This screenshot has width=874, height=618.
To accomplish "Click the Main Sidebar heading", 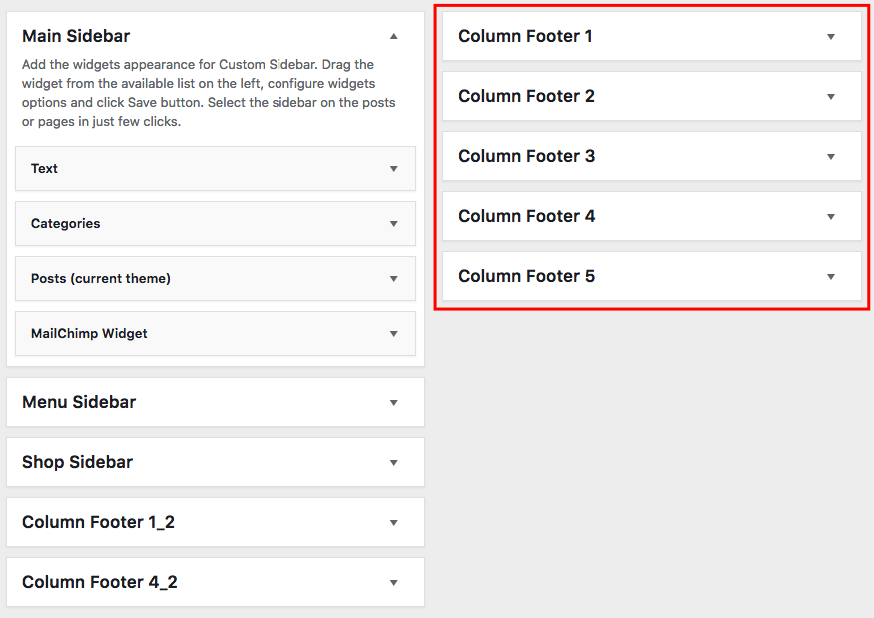I will (76, 36).
